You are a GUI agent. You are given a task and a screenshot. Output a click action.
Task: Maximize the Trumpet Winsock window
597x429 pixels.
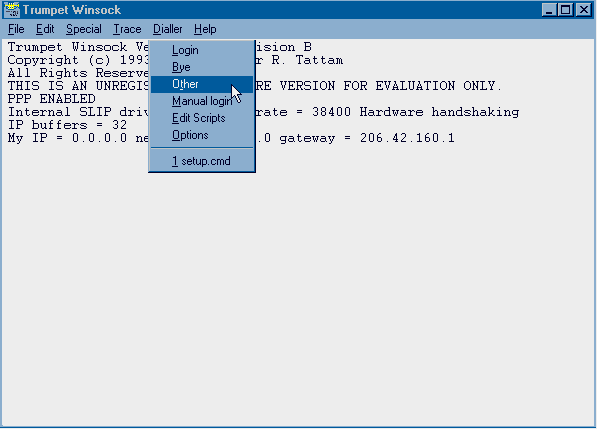pyautogui.click(x=565, y=10)
